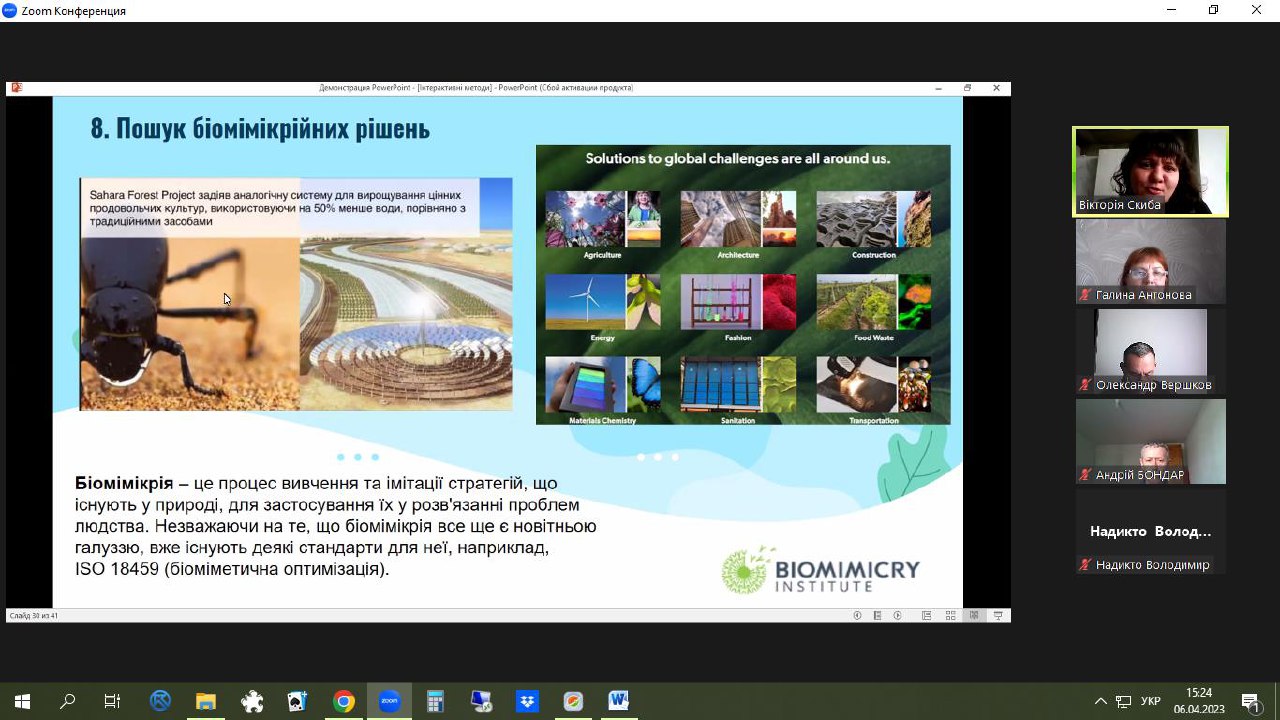Launch the puzzle-piece app on taskbar
The image size is (1280, 720).
point(252,701)
